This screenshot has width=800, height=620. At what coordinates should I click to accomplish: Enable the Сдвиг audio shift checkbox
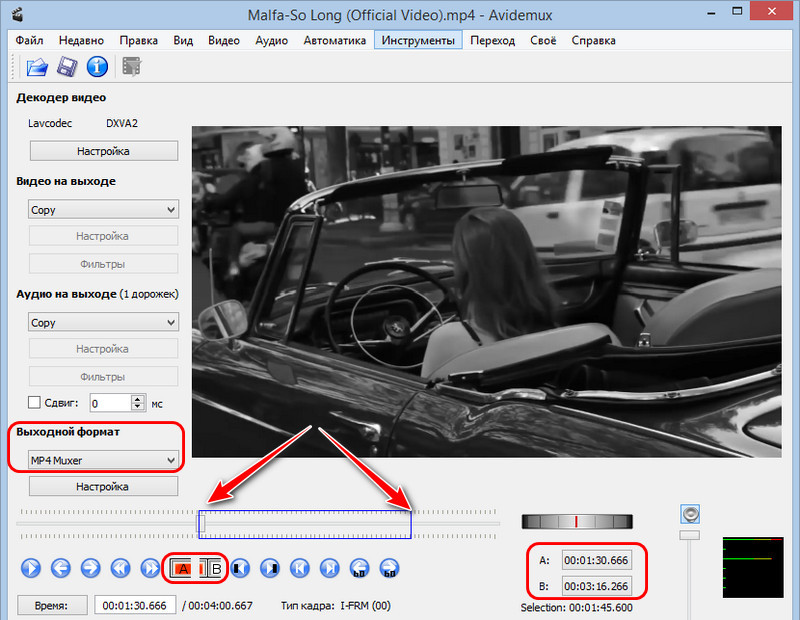[34, 403]
